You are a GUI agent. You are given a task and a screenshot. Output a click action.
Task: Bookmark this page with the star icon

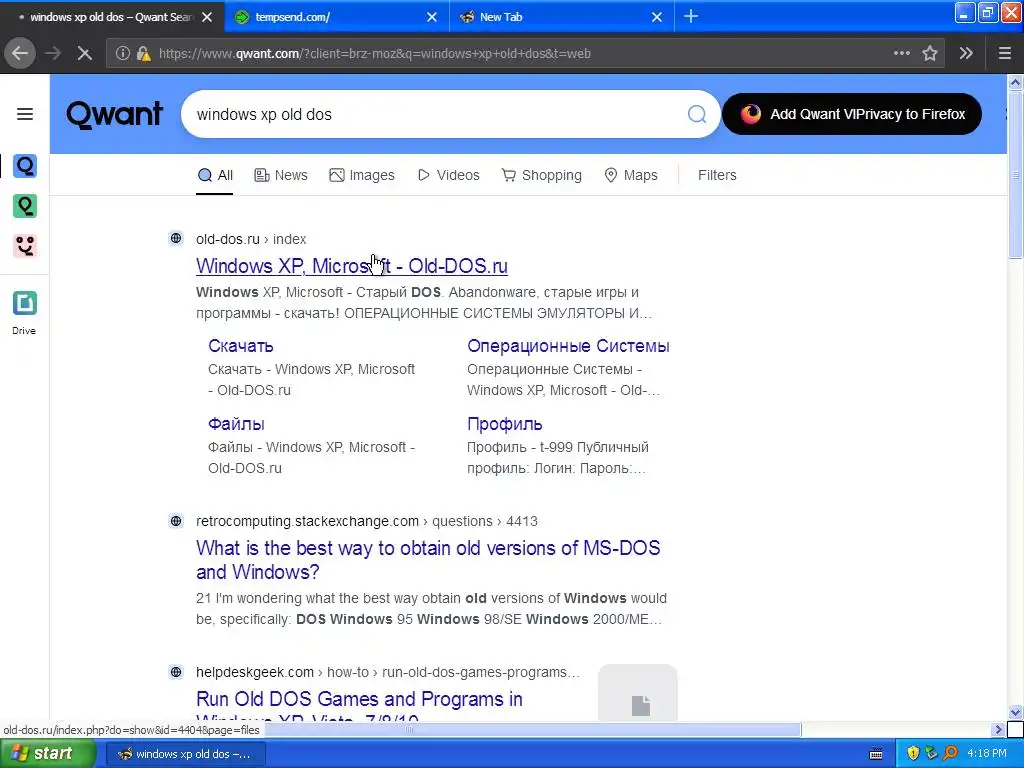[x=930, y=54]
